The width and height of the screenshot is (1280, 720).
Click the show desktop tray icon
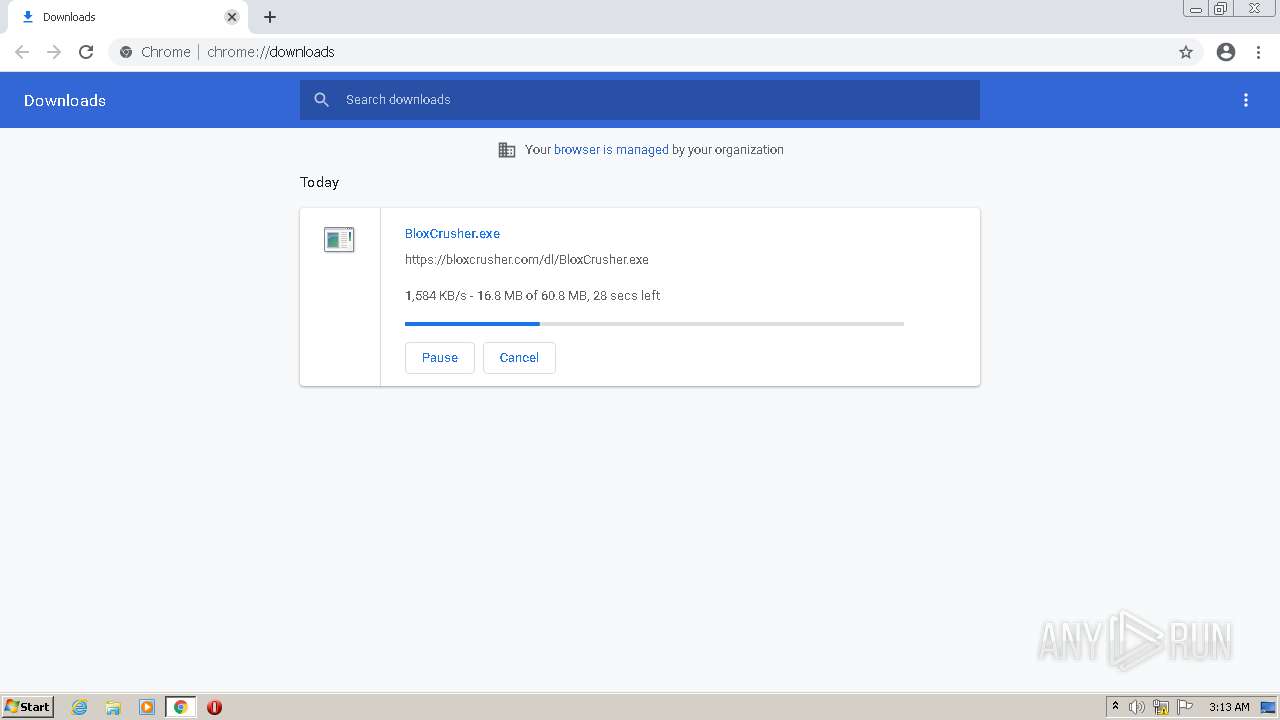[x=1268, y=707]
